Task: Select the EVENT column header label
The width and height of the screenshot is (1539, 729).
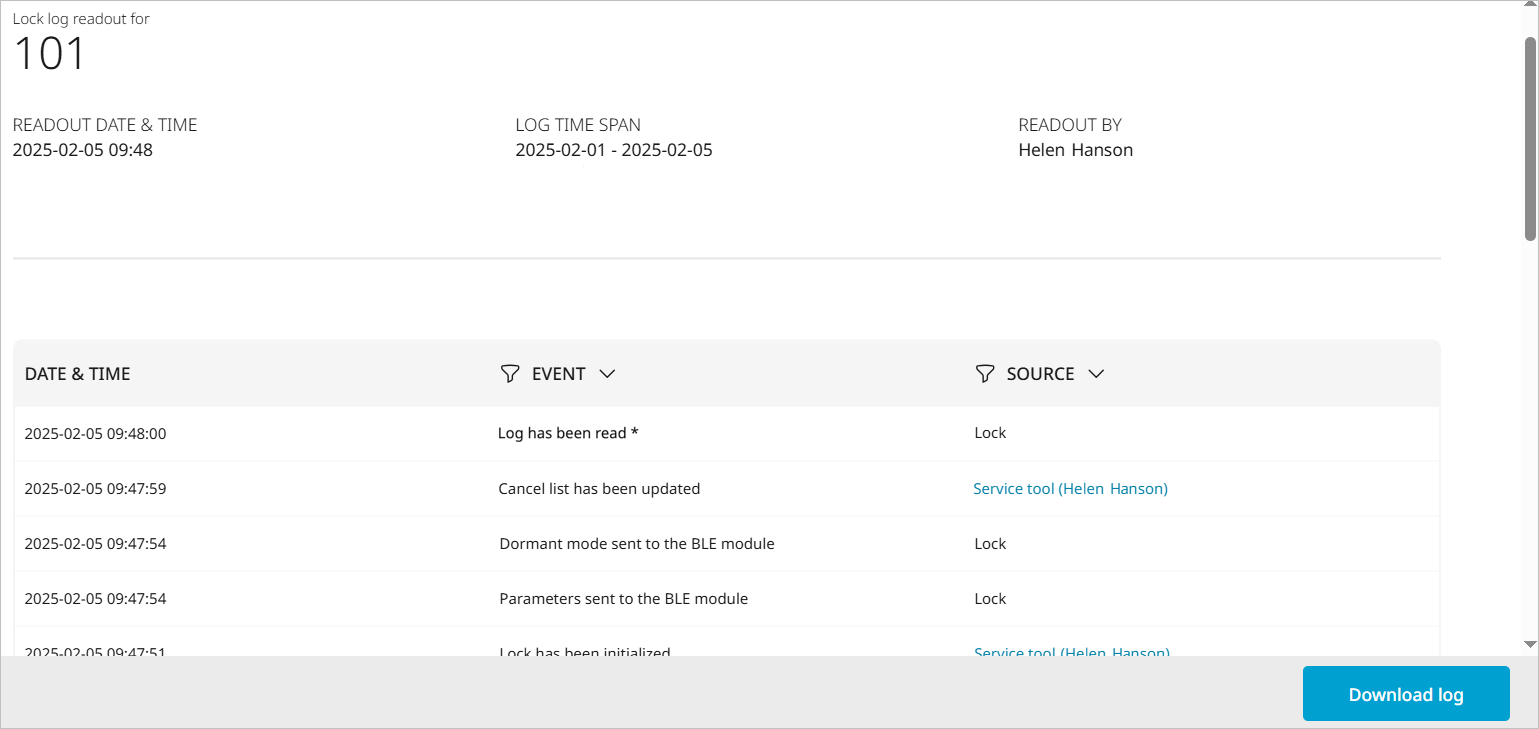Action: click(x=558, y=374)
